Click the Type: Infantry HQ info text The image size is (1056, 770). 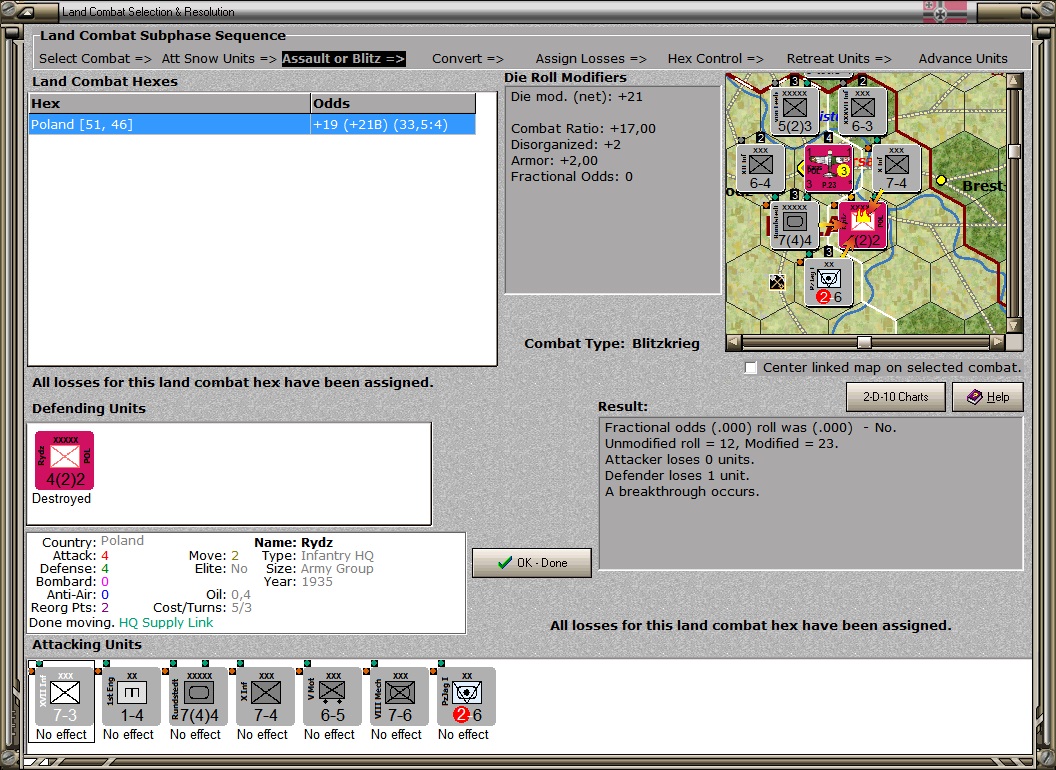318,556
